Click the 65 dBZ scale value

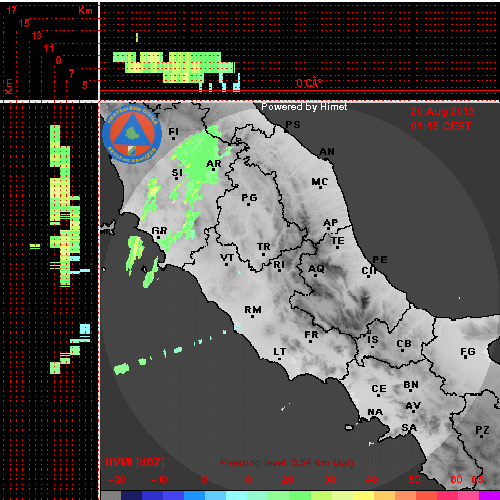pos(477,480)
